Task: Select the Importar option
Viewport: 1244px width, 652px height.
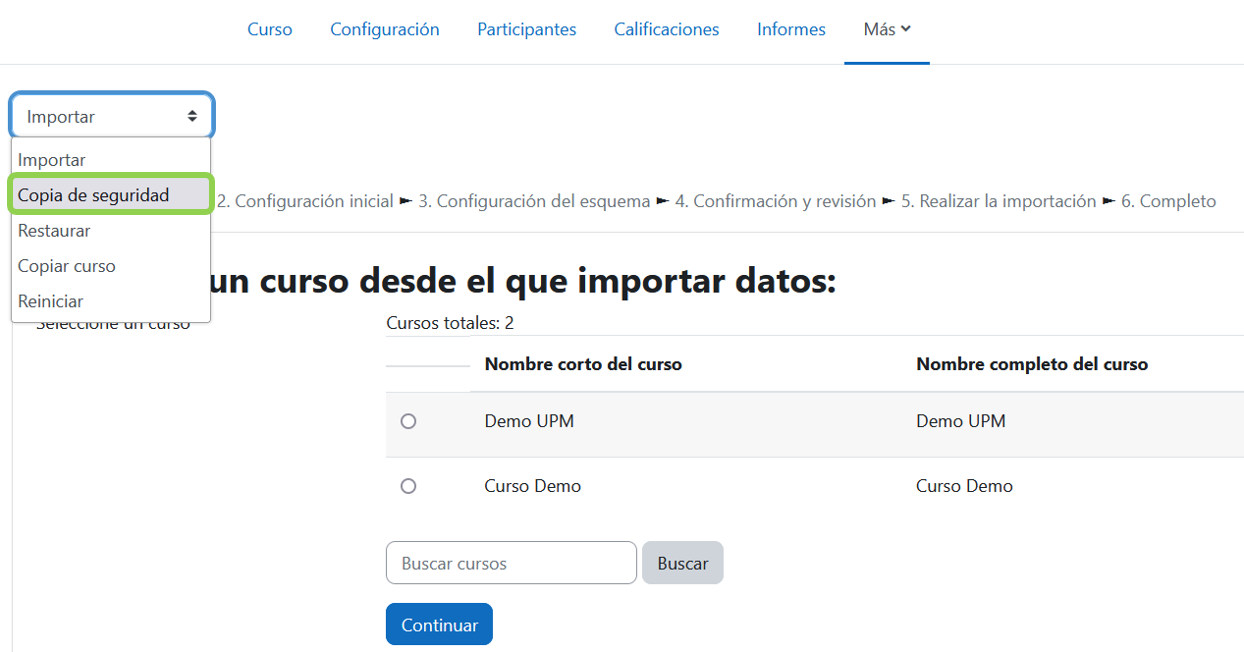Action: tap(52, 159)
